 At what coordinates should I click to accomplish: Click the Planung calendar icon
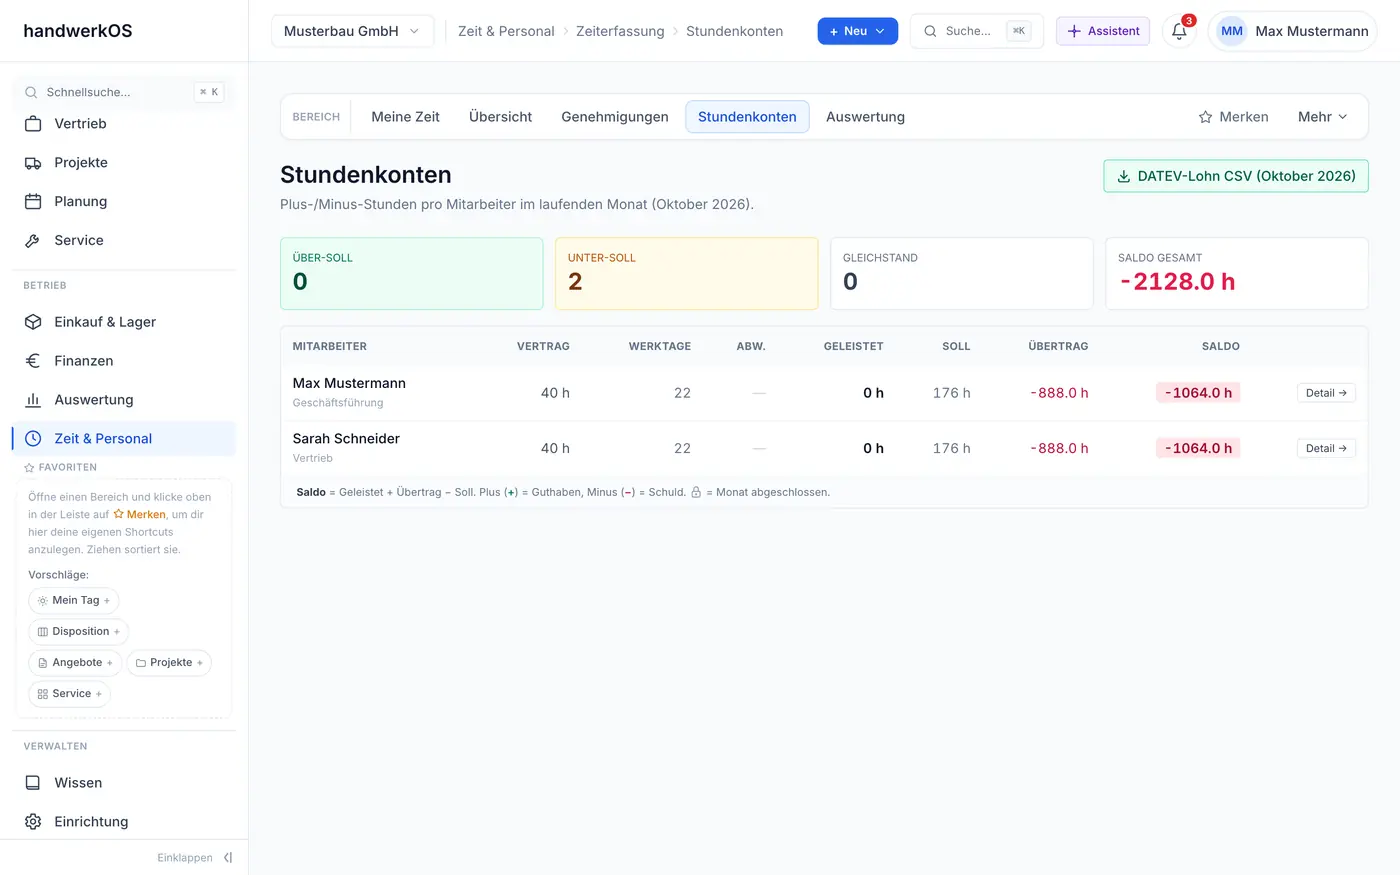[33, 201]
